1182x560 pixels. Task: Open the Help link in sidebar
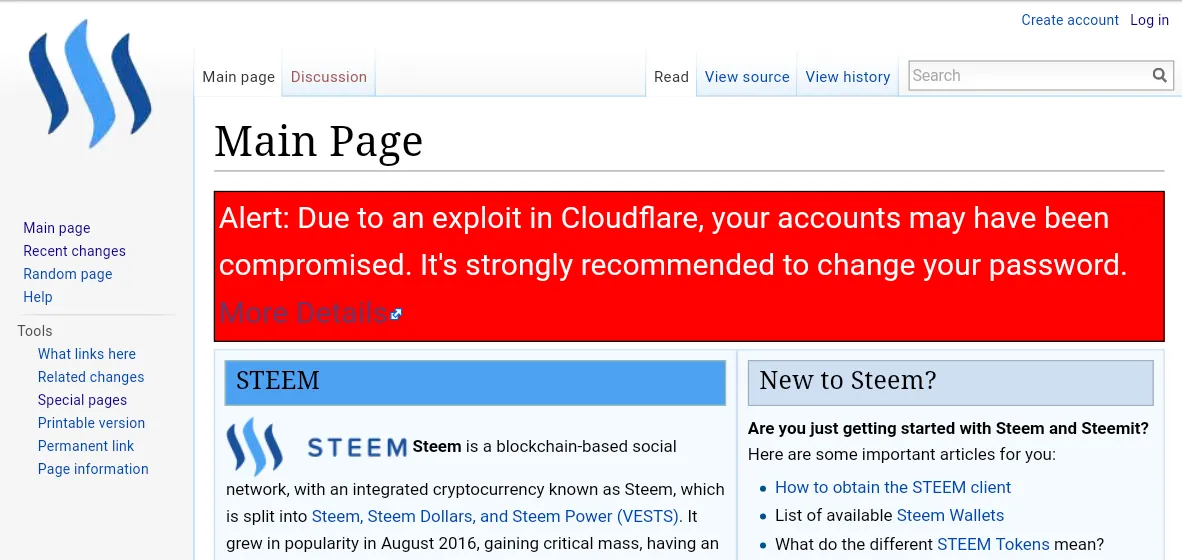[x=38, y=297]
